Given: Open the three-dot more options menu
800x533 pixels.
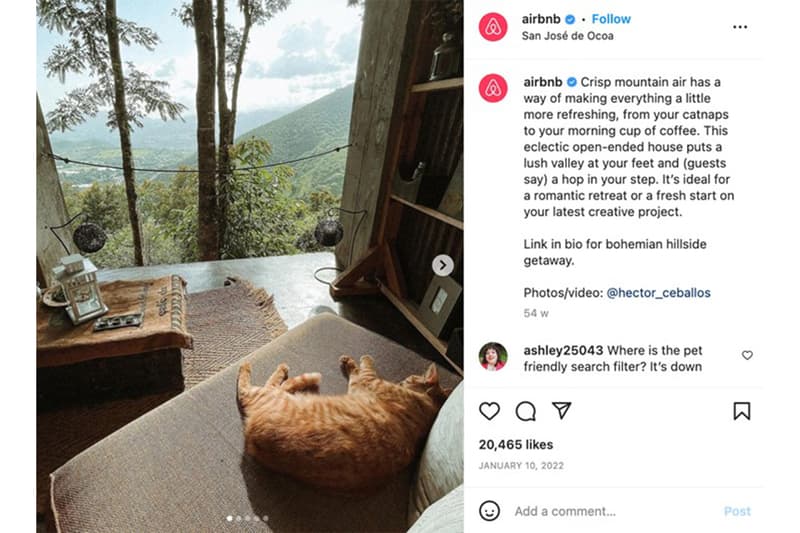Looking at the screenshot, I should point(740,27).
